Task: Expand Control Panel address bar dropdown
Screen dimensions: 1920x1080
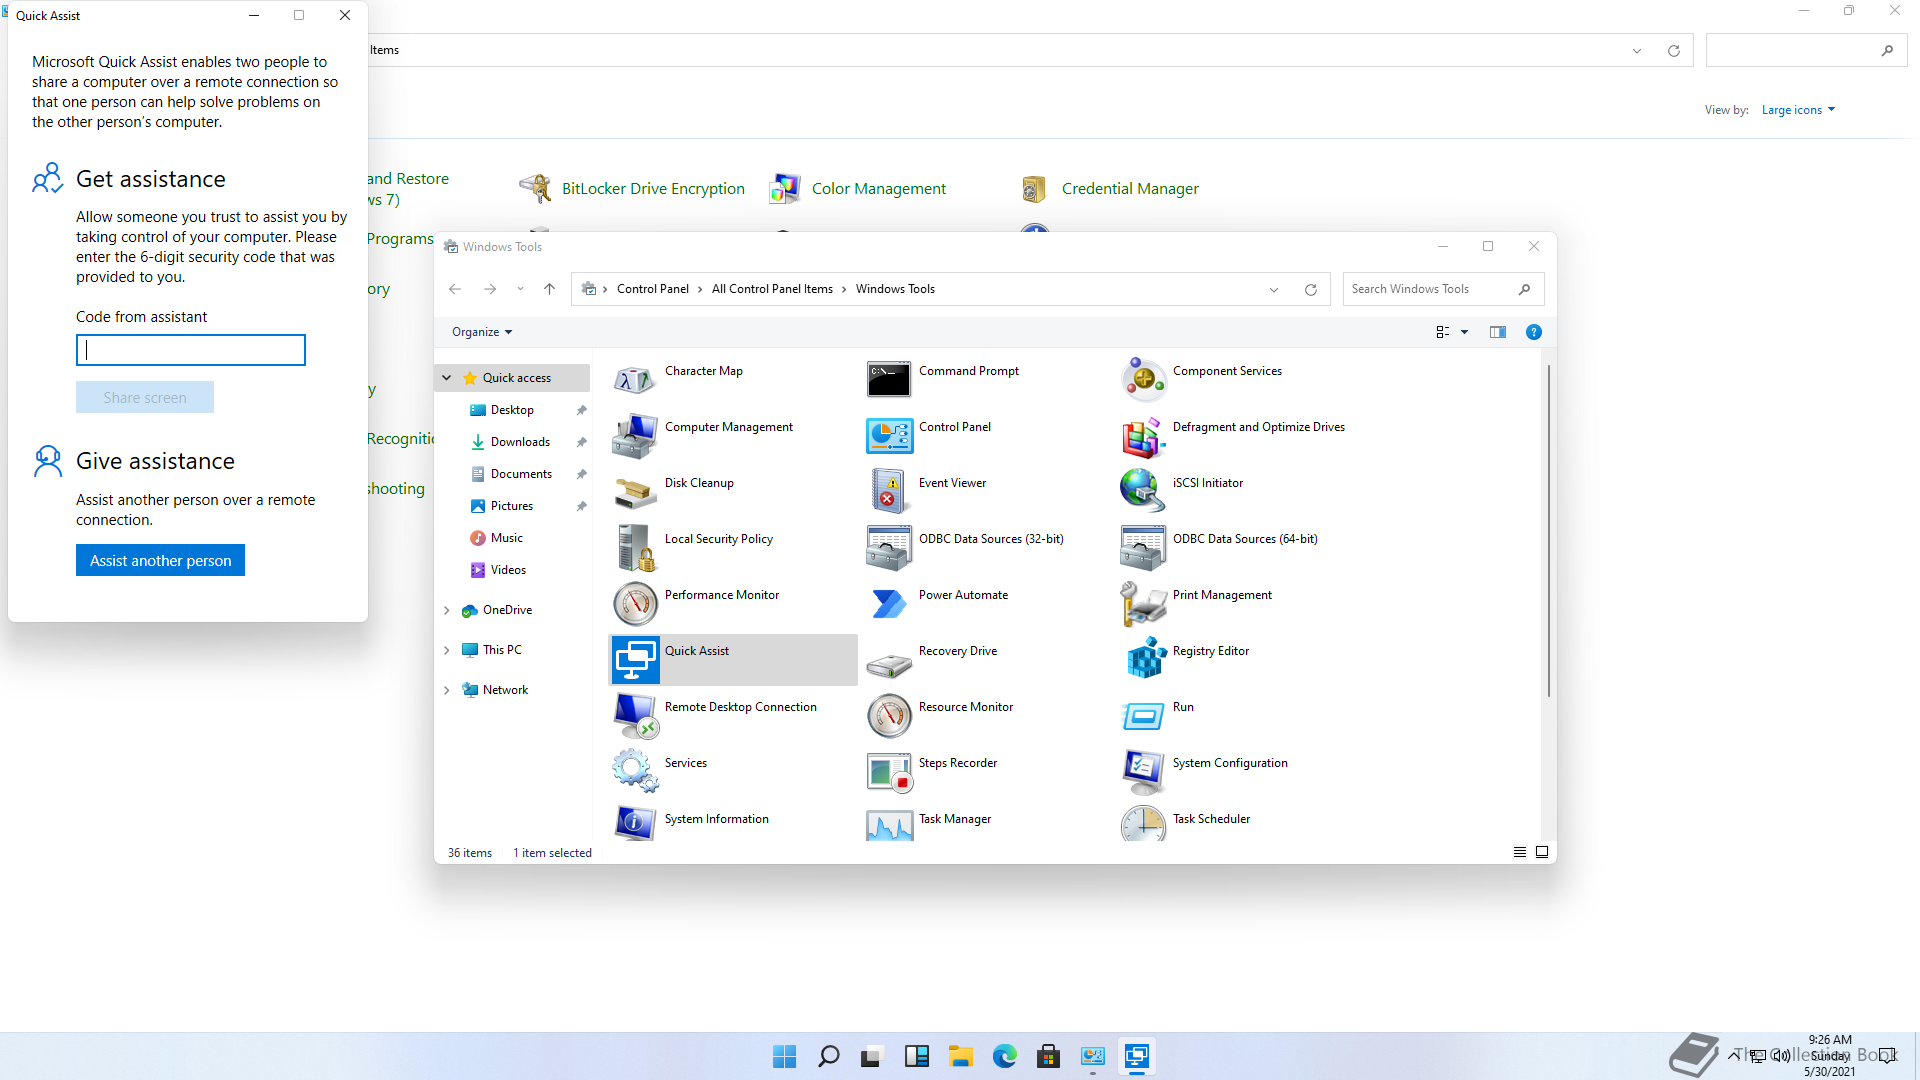Action: point(1636,51)
